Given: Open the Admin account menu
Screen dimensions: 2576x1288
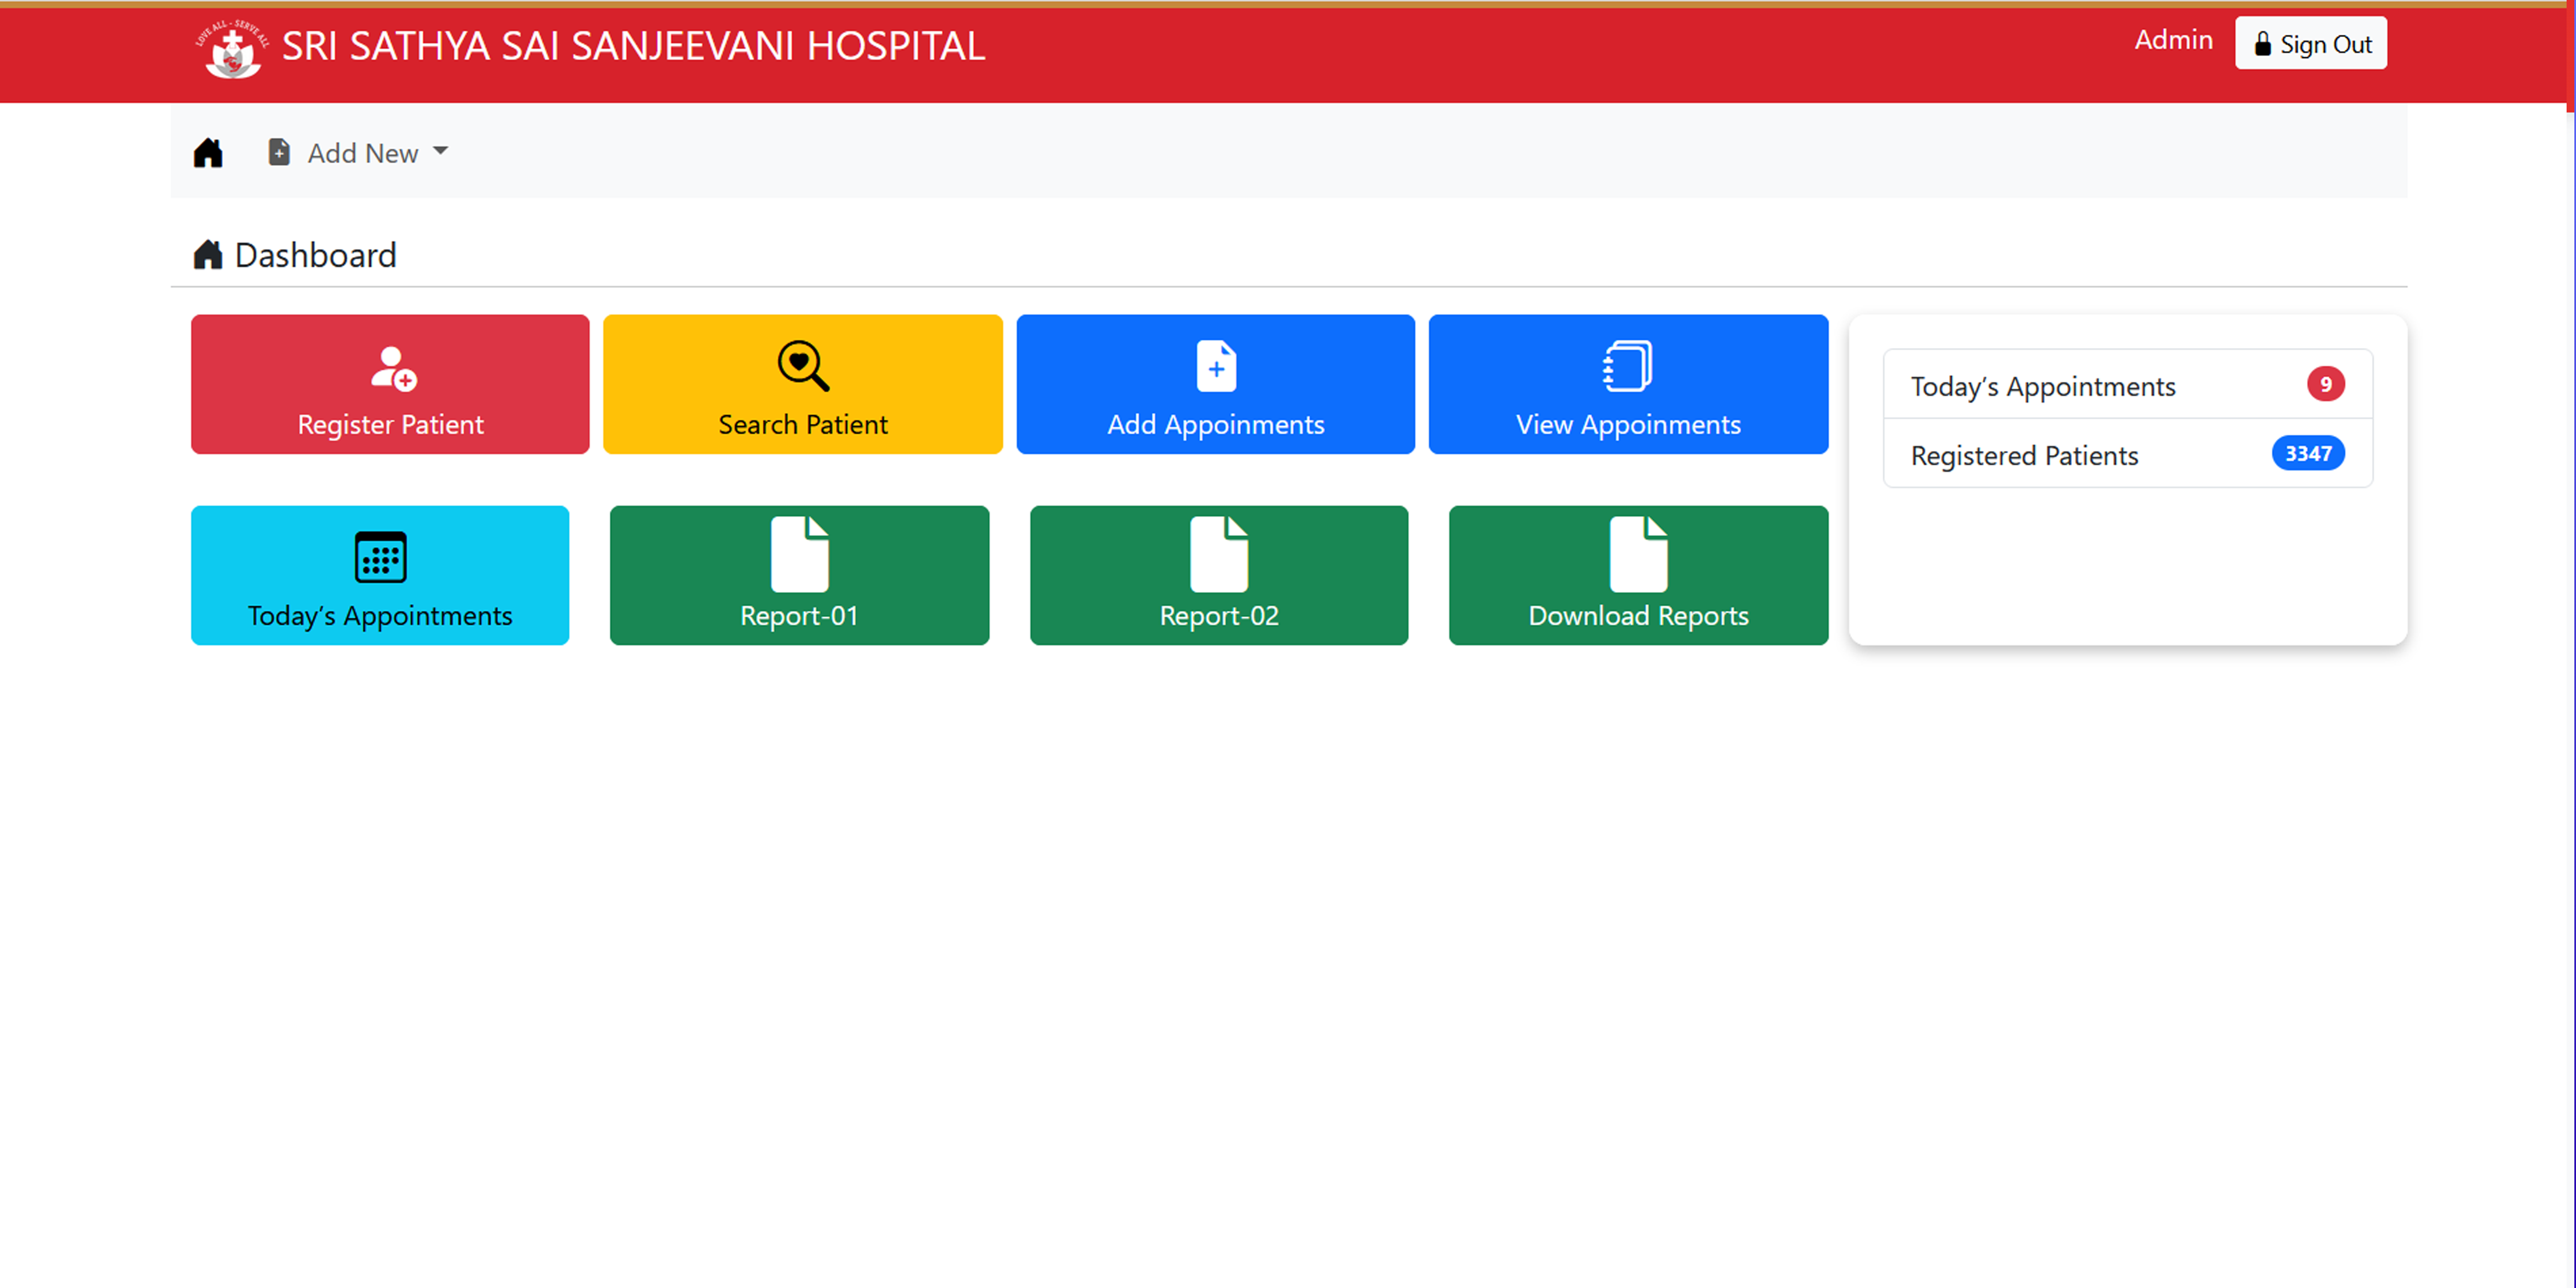Looking at the screenshot, I should coord(2174,40).
